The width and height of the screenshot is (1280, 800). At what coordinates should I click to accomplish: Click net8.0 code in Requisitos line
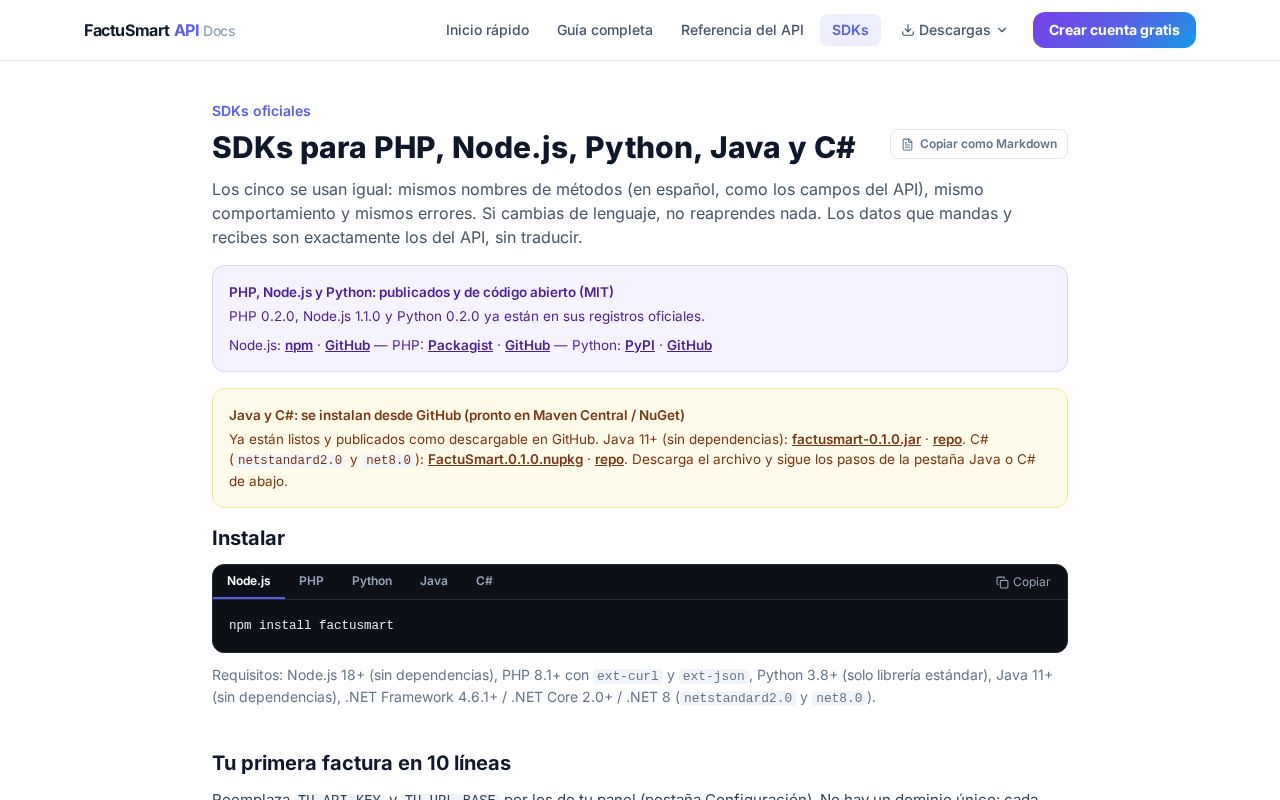pos(839,698)
